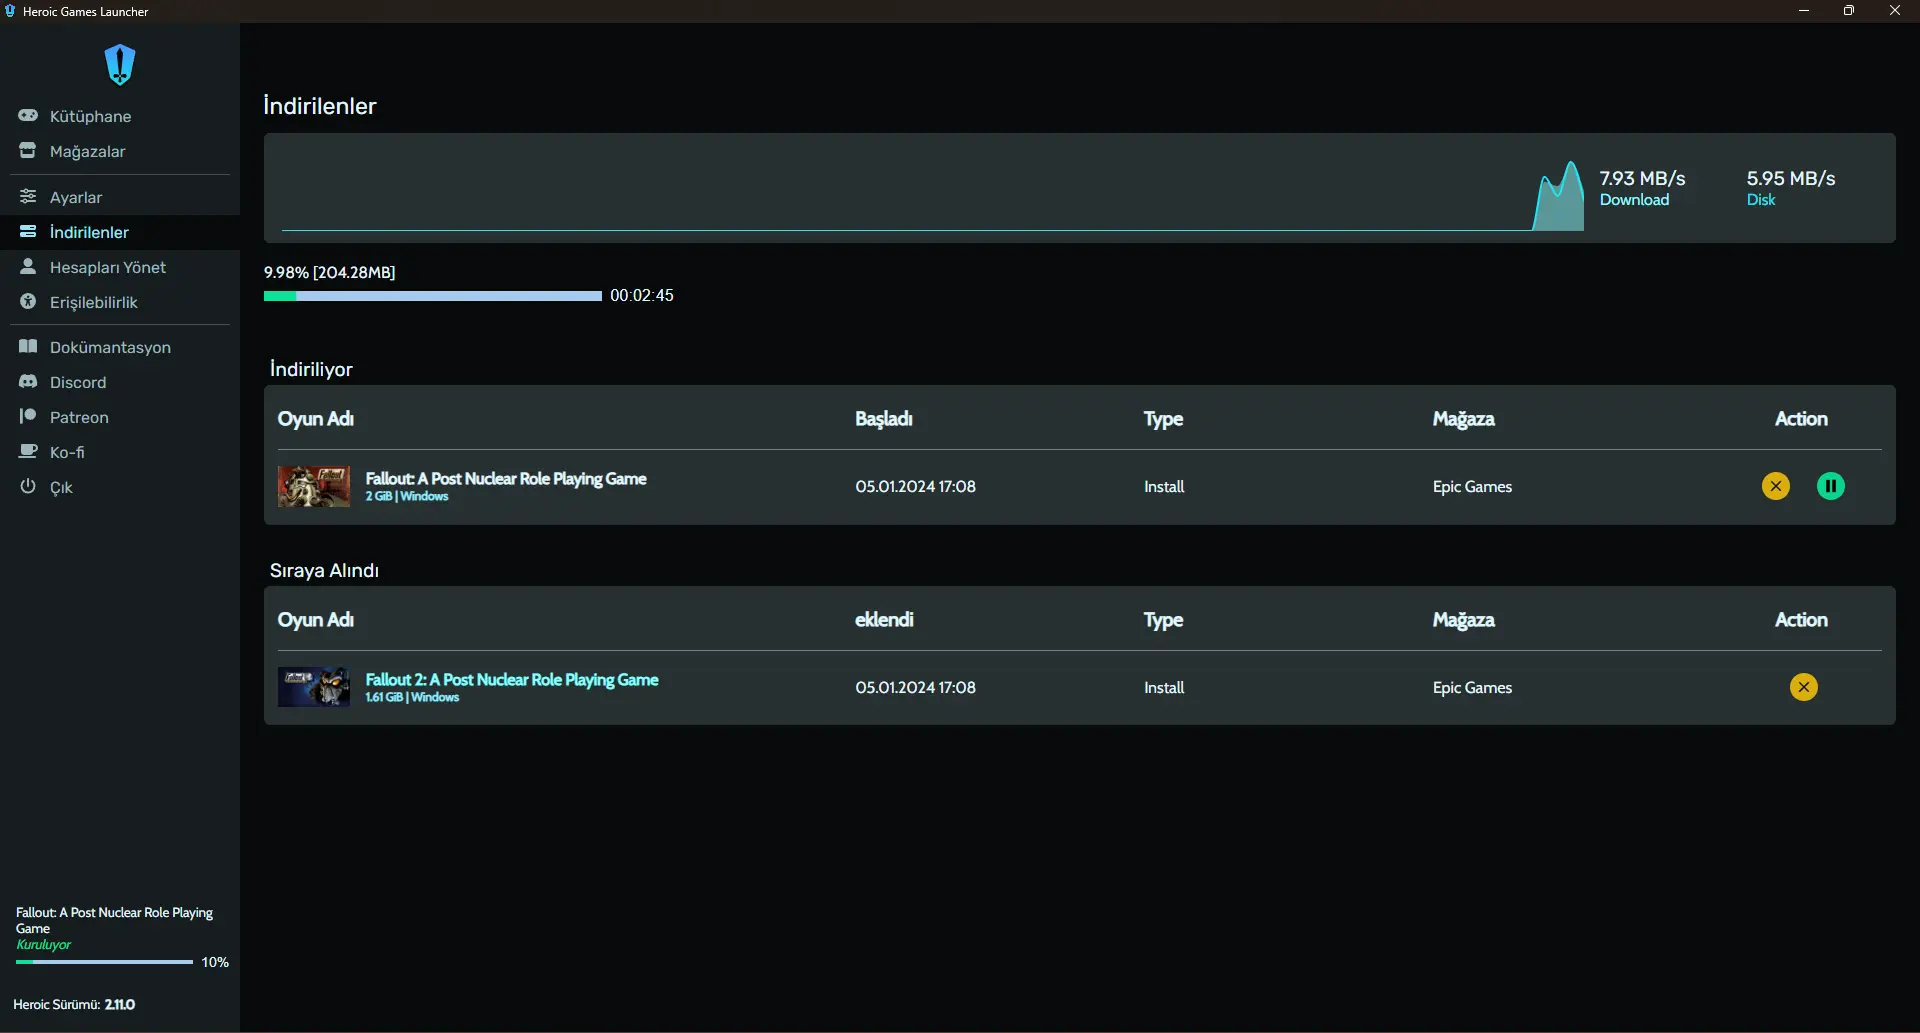Click the Kütüphane gamepad icon
This screenshot has width=1920, height=1033.
[28, 116]
